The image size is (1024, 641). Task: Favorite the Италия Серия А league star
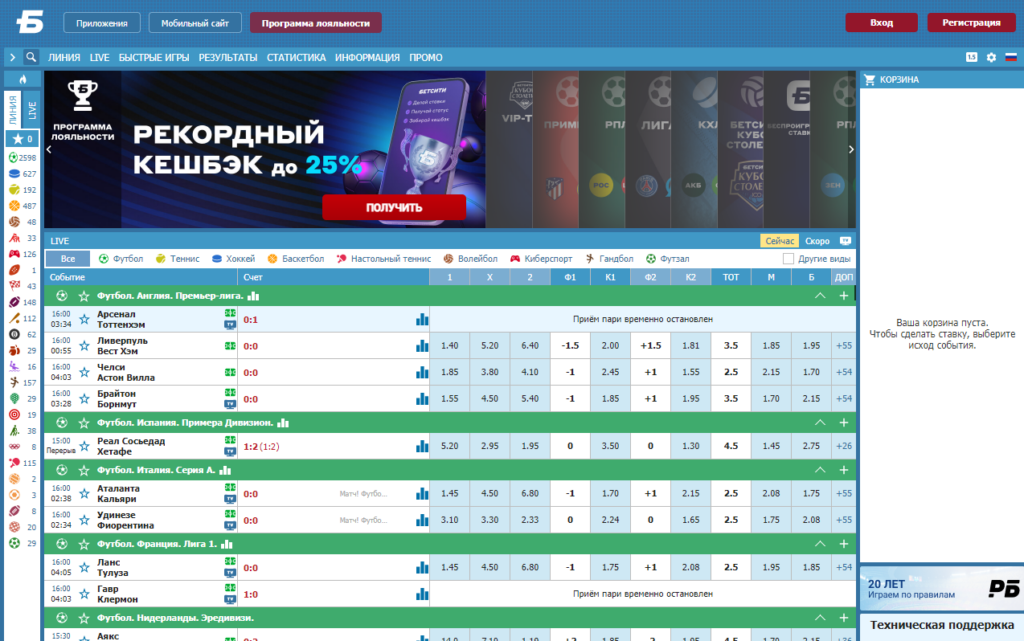click(84, 471)
